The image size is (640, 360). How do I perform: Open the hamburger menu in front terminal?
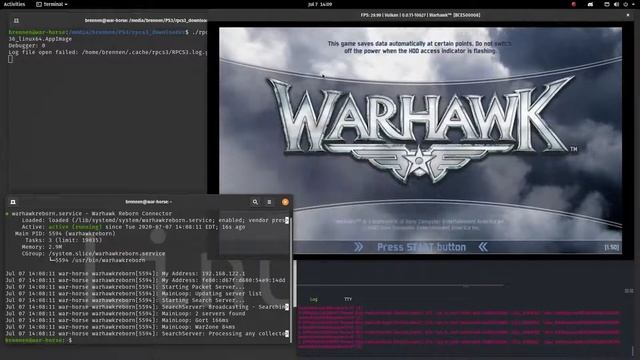click(x=269, y=202)
